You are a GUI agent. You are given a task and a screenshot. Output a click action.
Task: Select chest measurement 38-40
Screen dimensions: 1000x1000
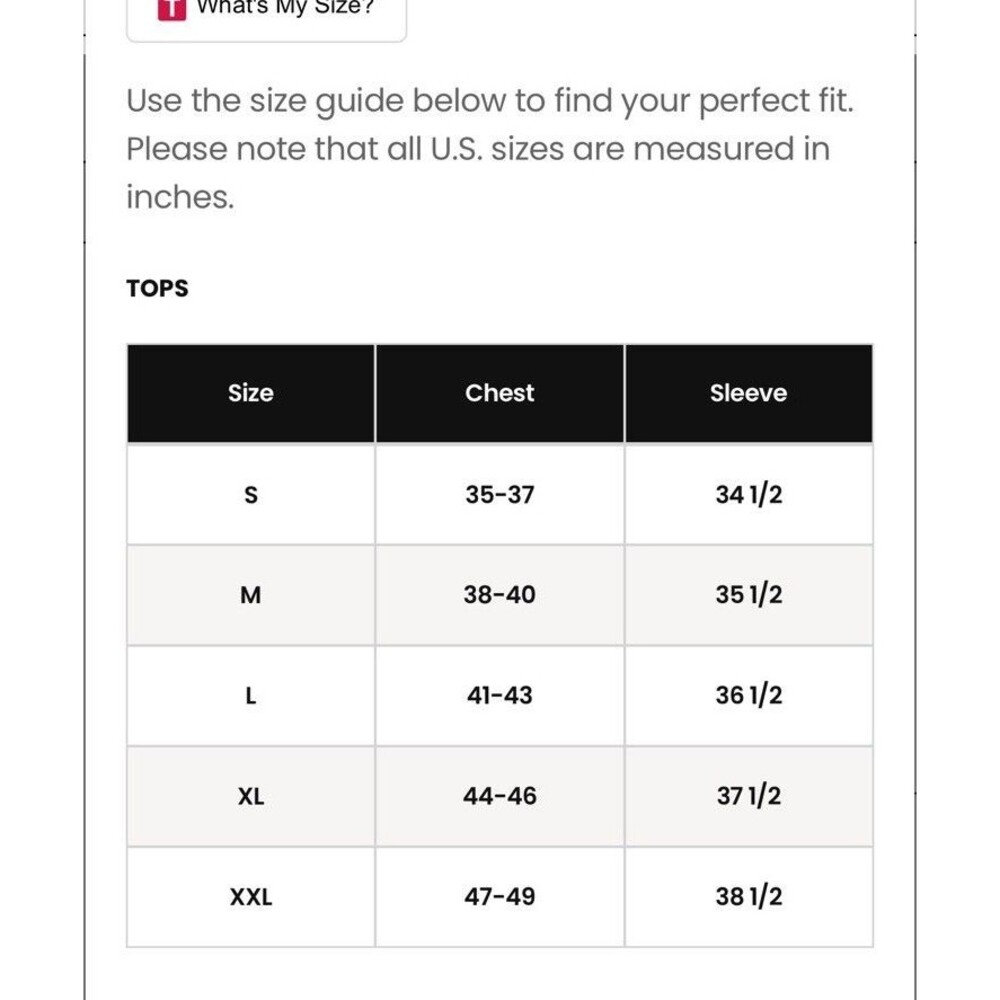(499, 594)
